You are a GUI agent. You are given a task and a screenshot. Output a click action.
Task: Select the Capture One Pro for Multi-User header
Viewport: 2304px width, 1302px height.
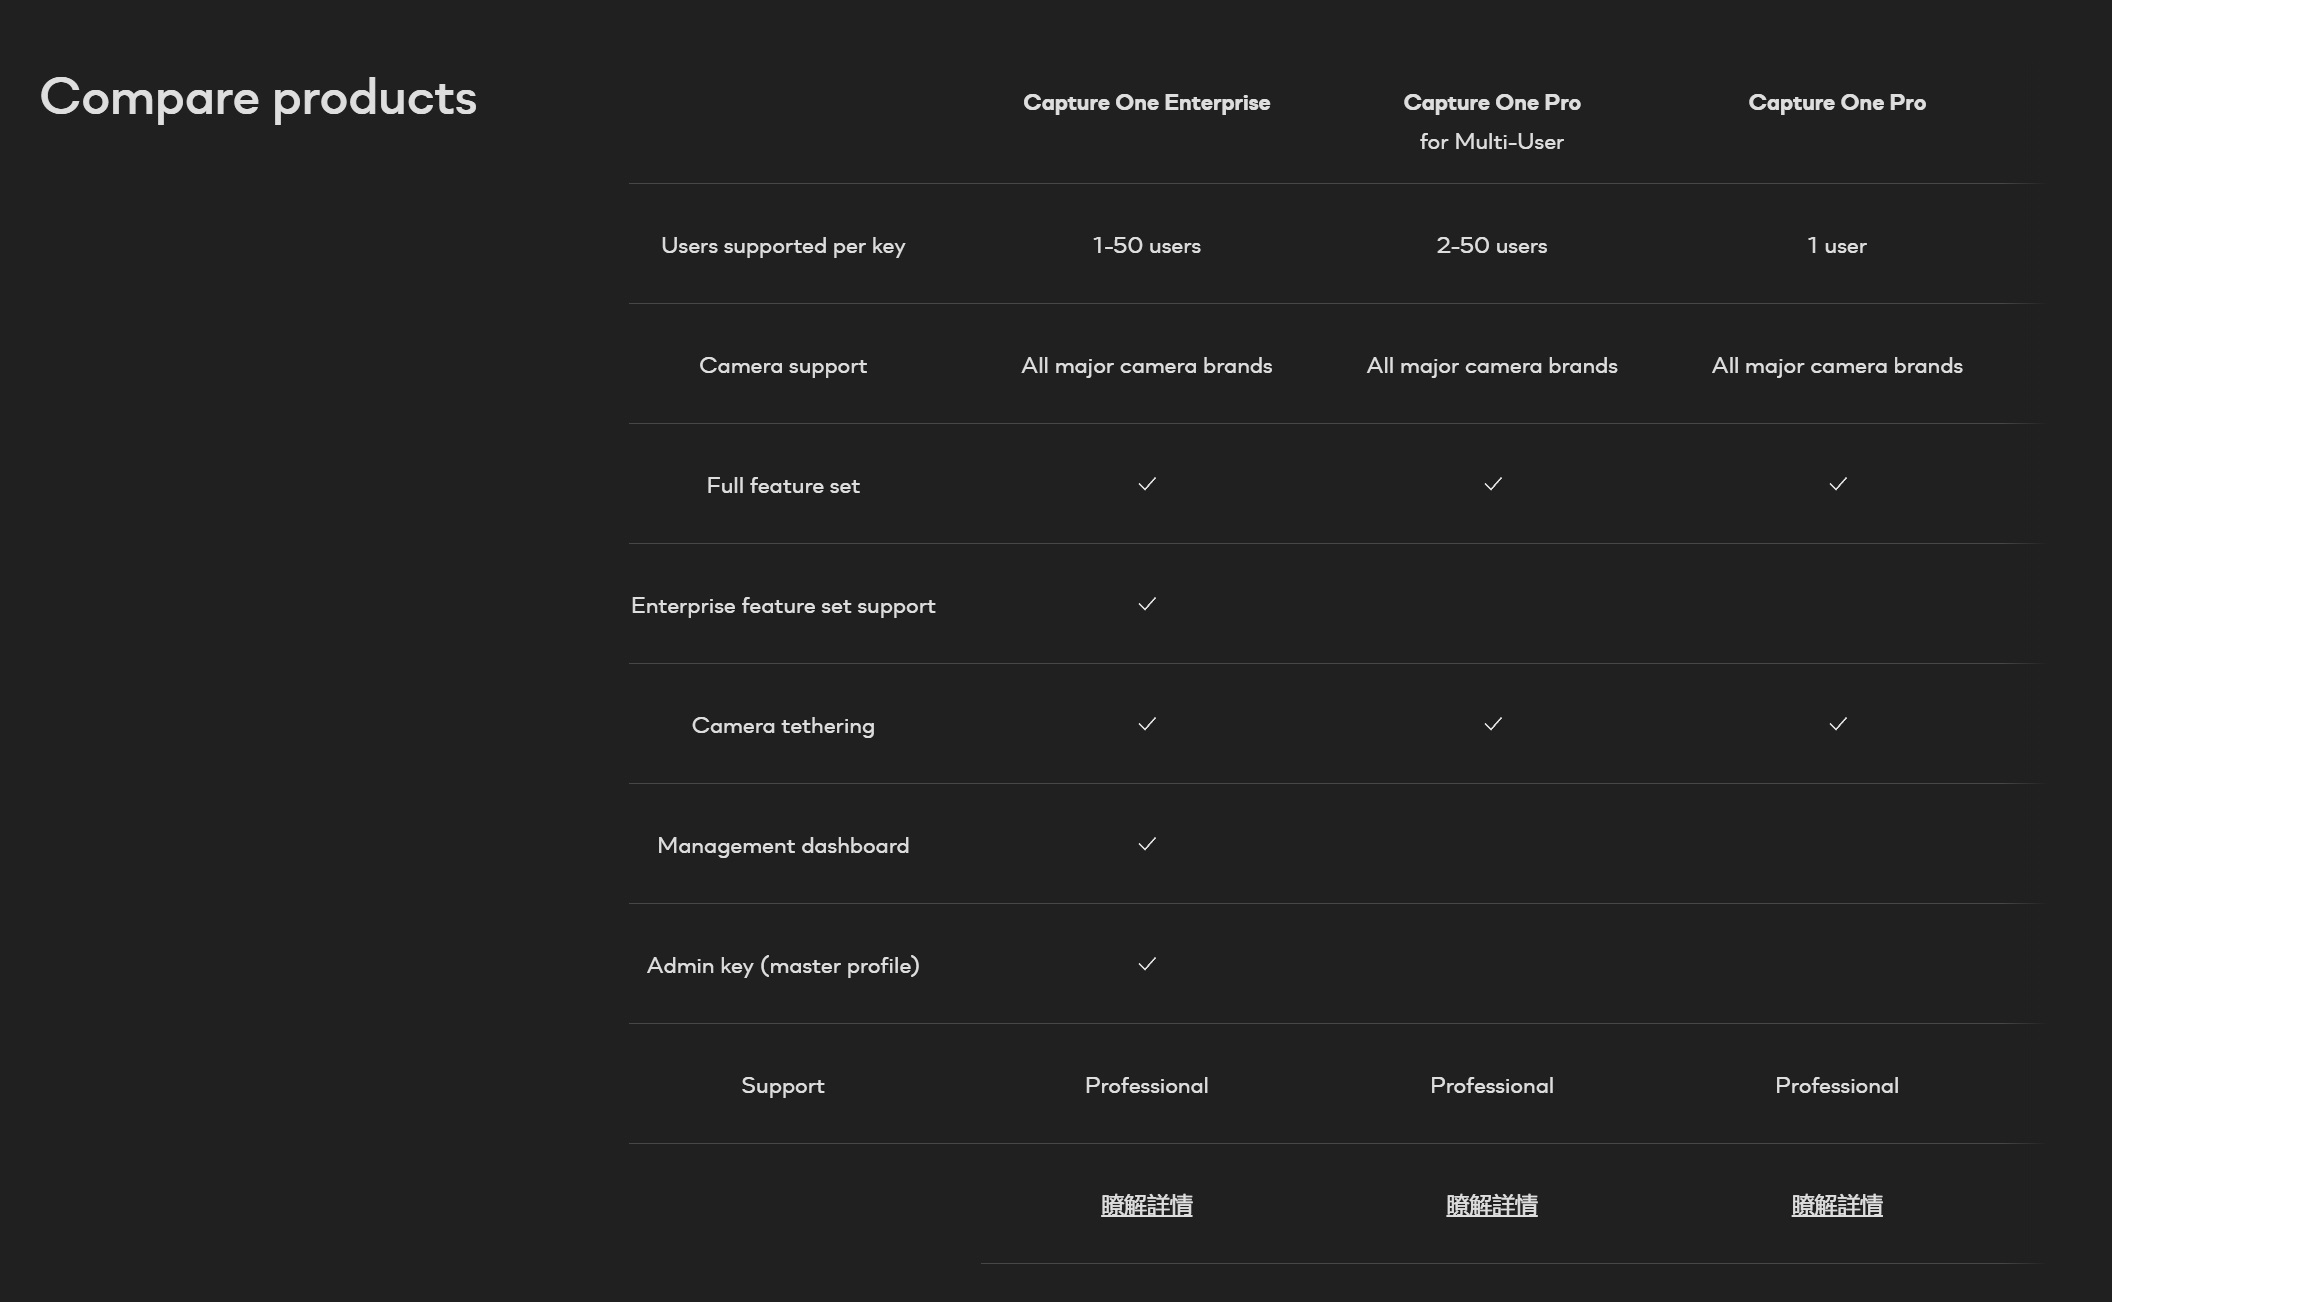(1492, 122)
